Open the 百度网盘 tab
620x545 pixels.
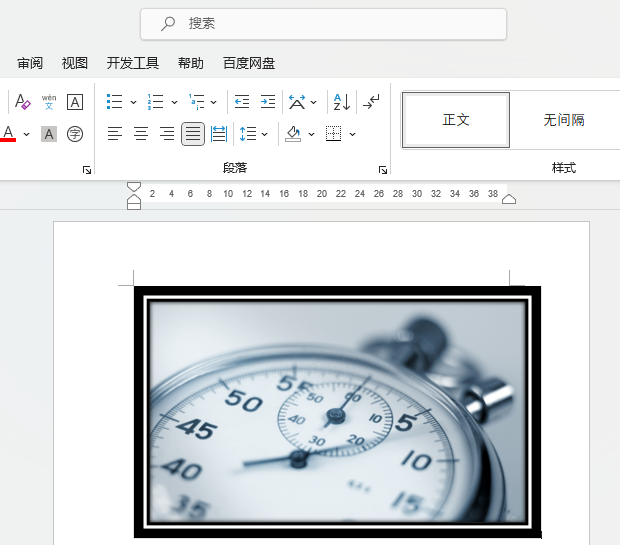(x=249, y=63)
